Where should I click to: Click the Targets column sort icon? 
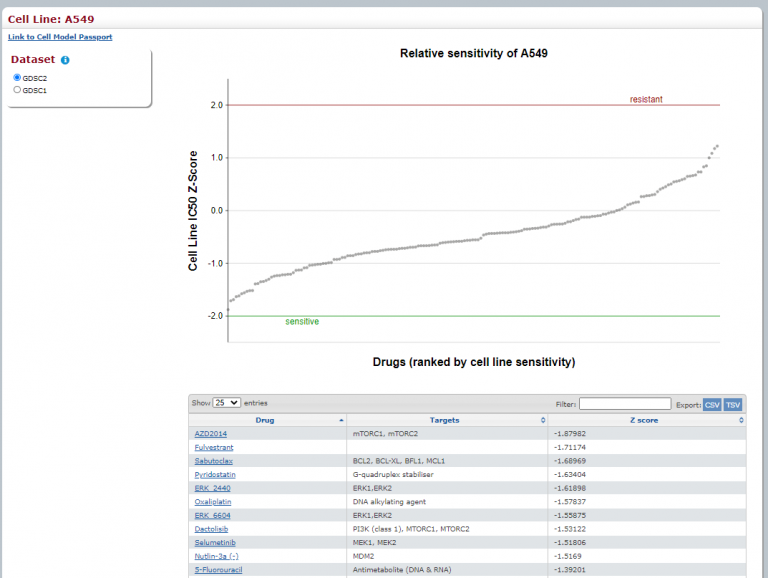pos(543,421)
